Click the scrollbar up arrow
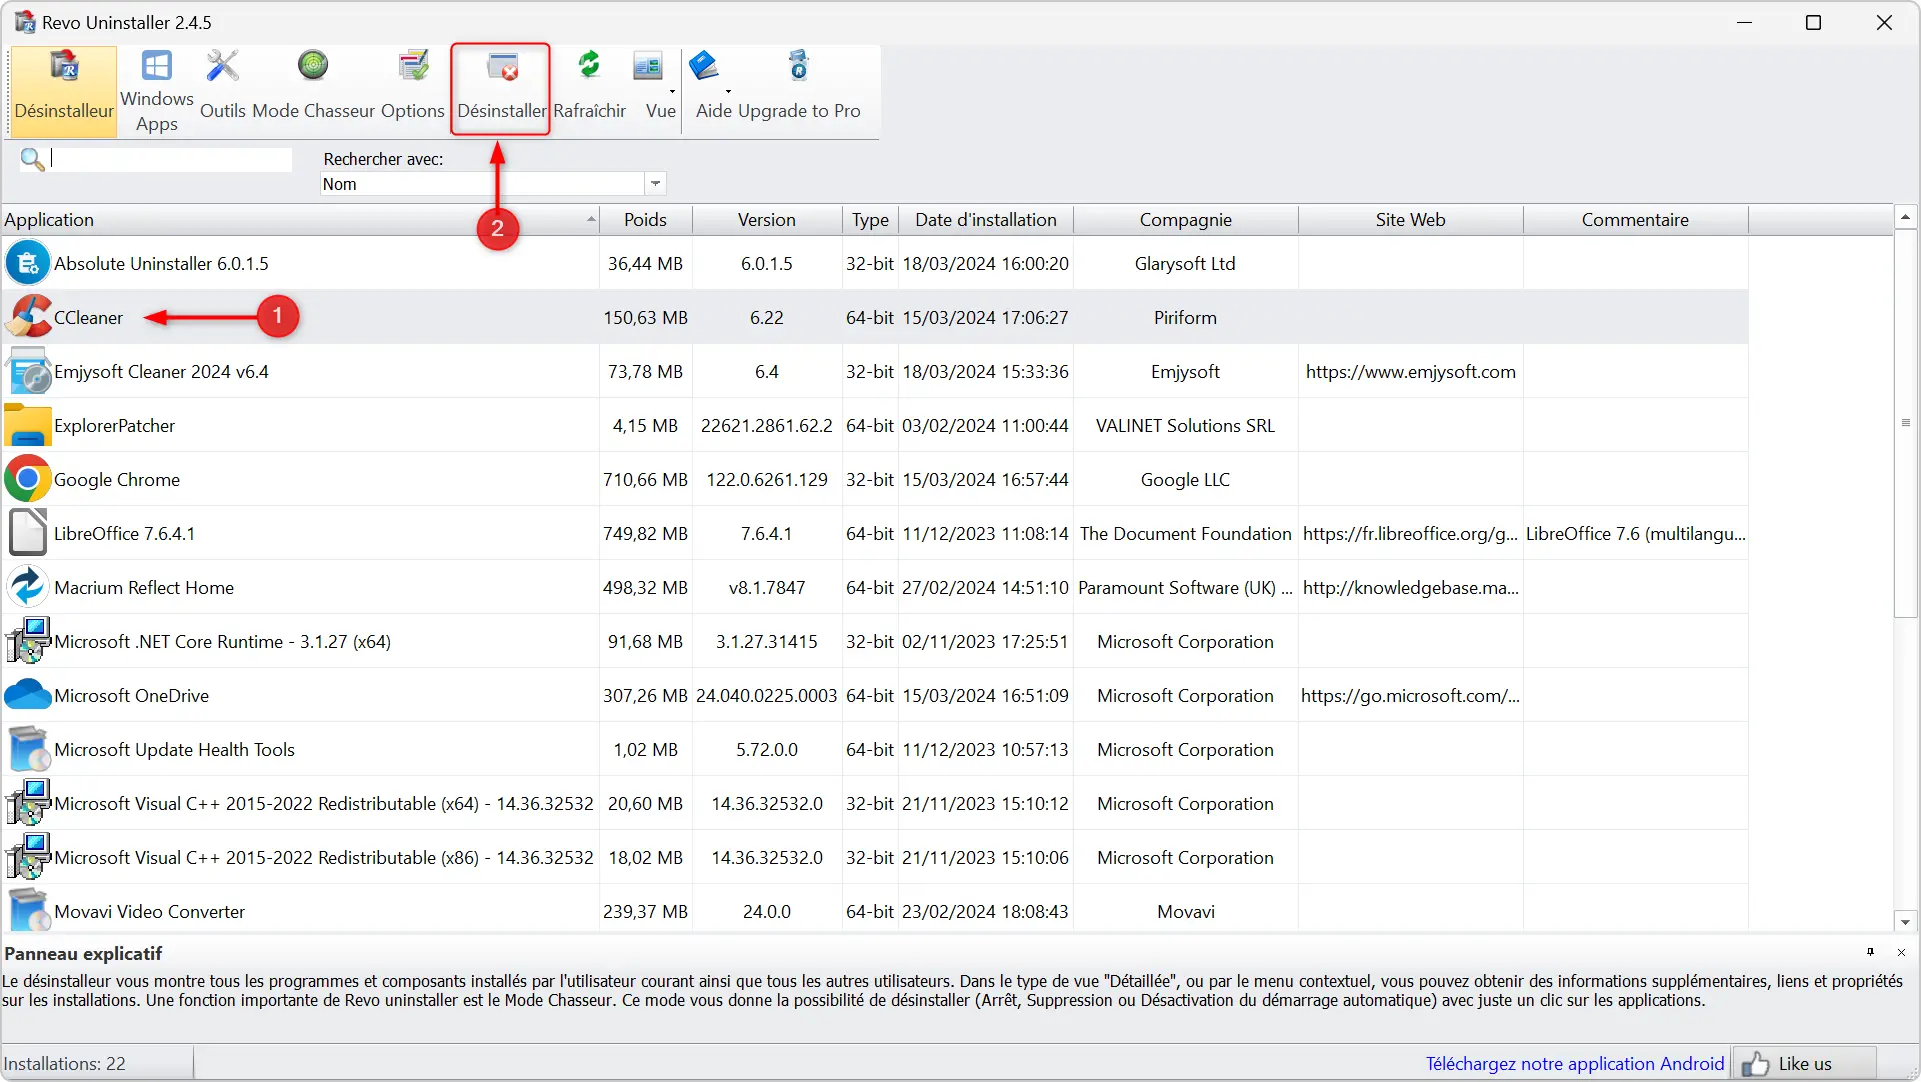1921x1082 pixels. click(1905, 217)
